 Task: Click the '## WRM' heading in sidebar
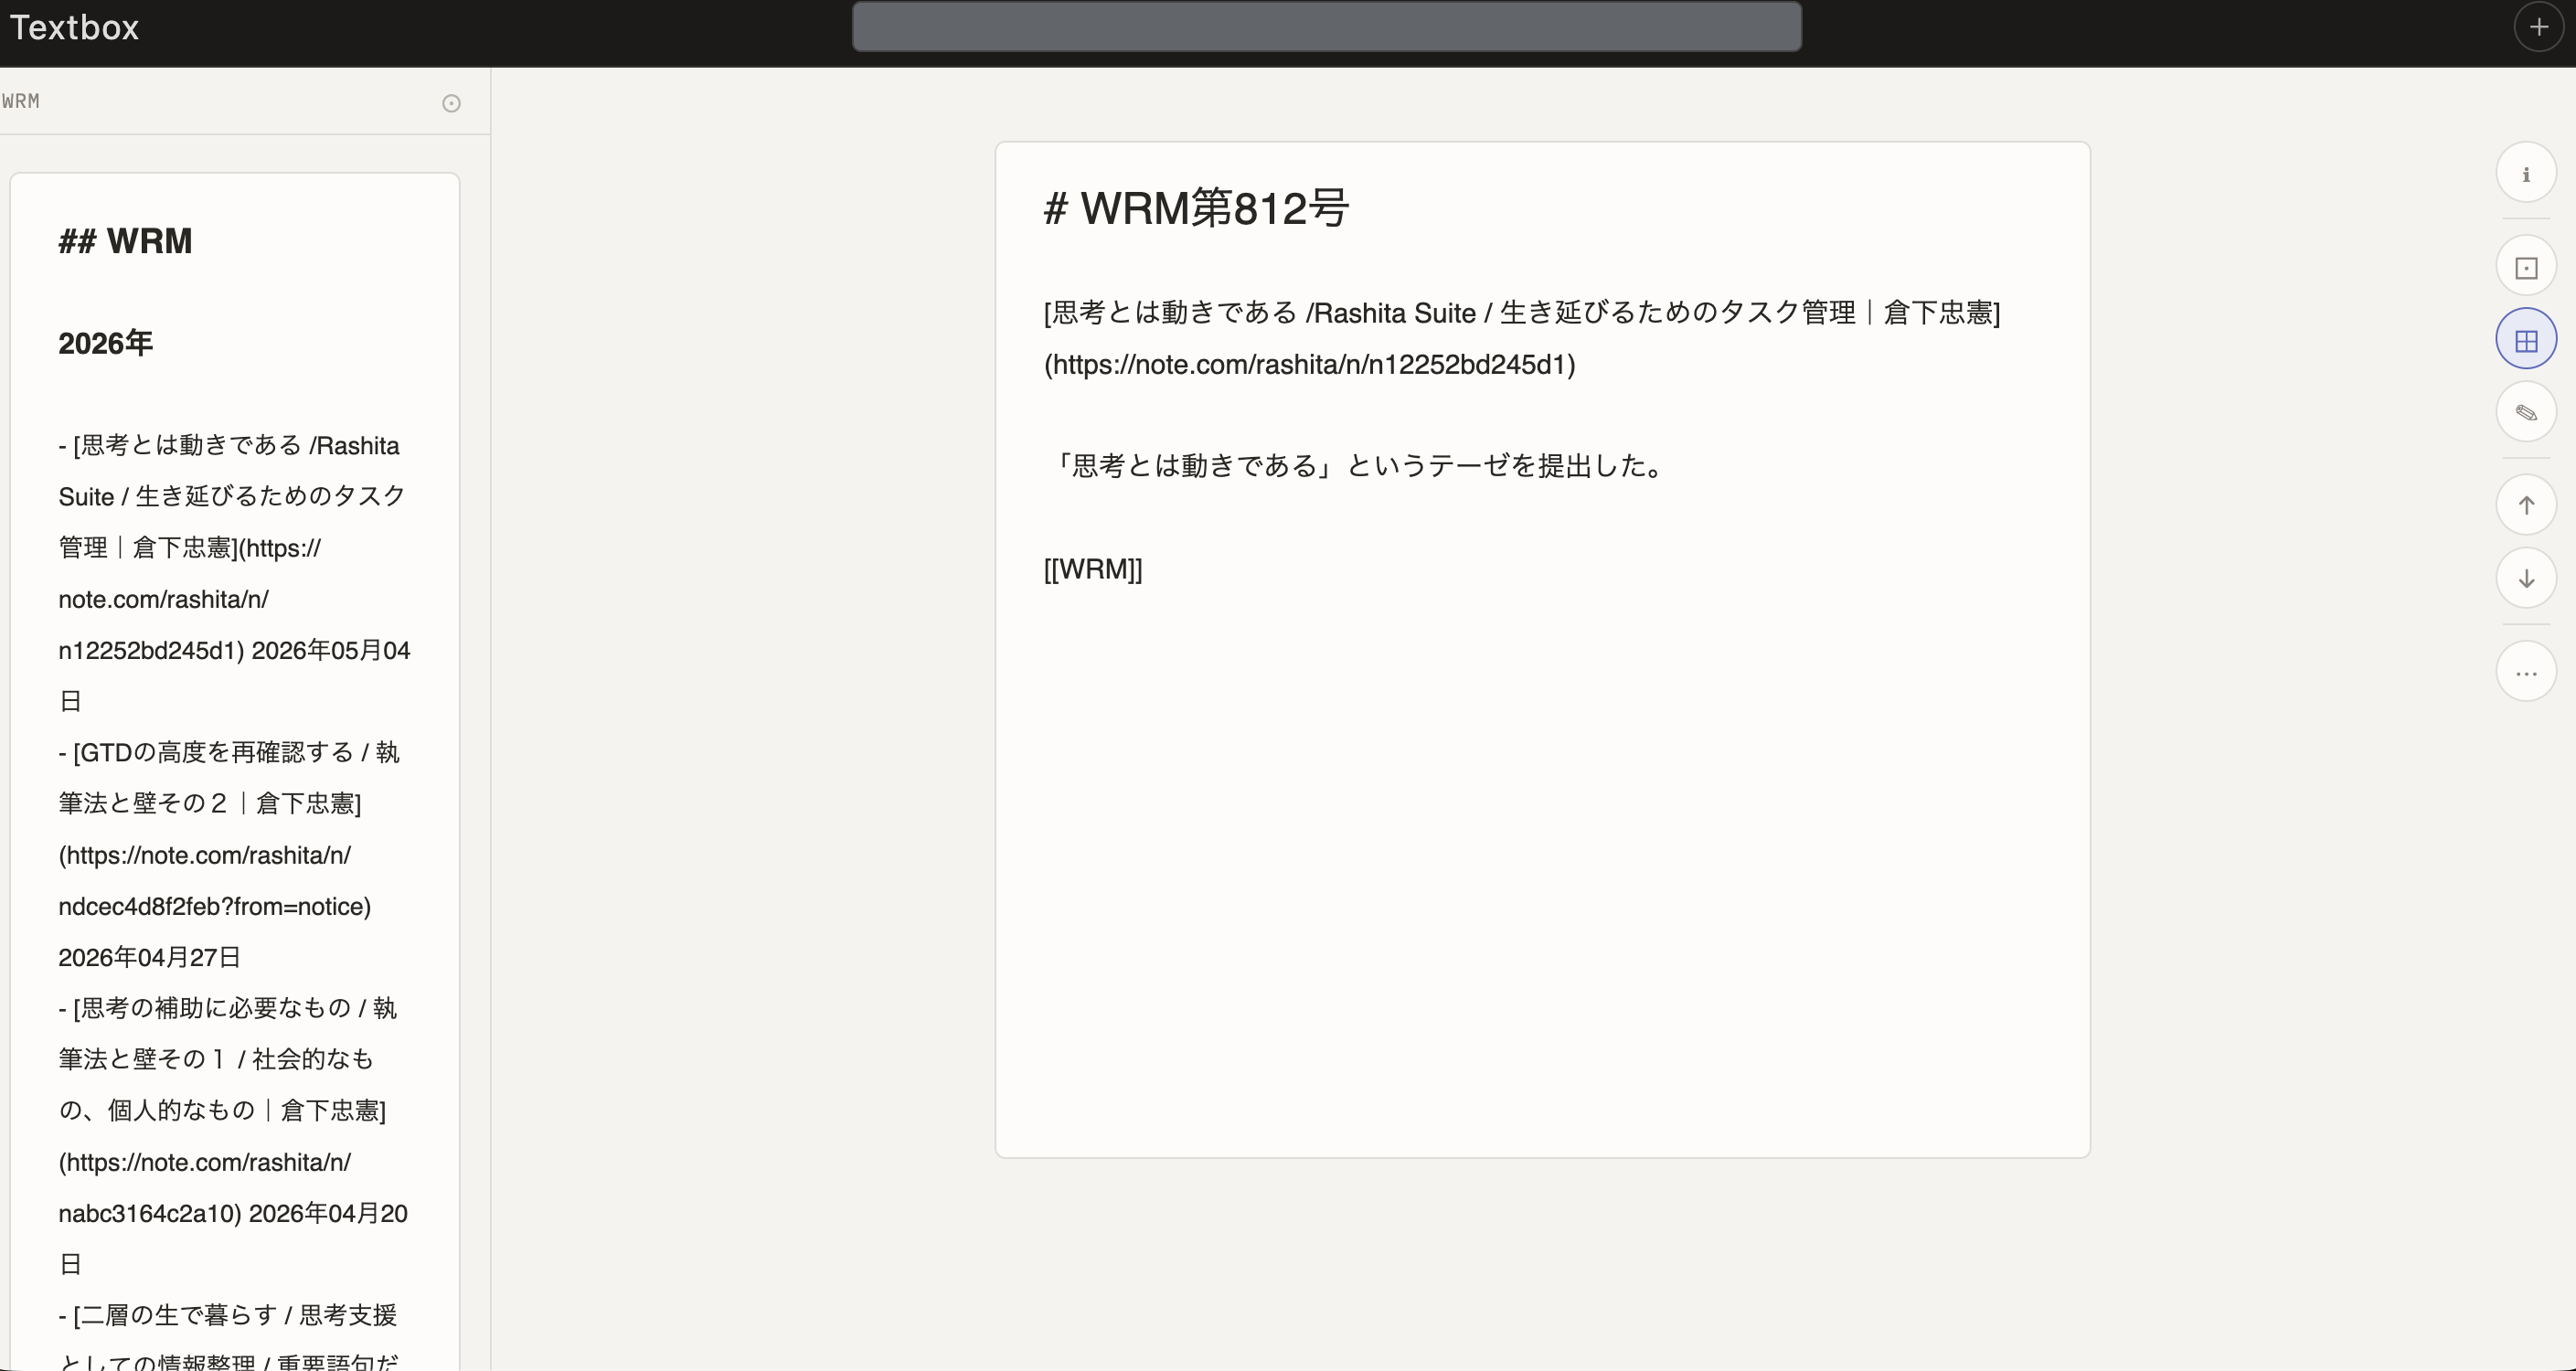tap(125, 241)
